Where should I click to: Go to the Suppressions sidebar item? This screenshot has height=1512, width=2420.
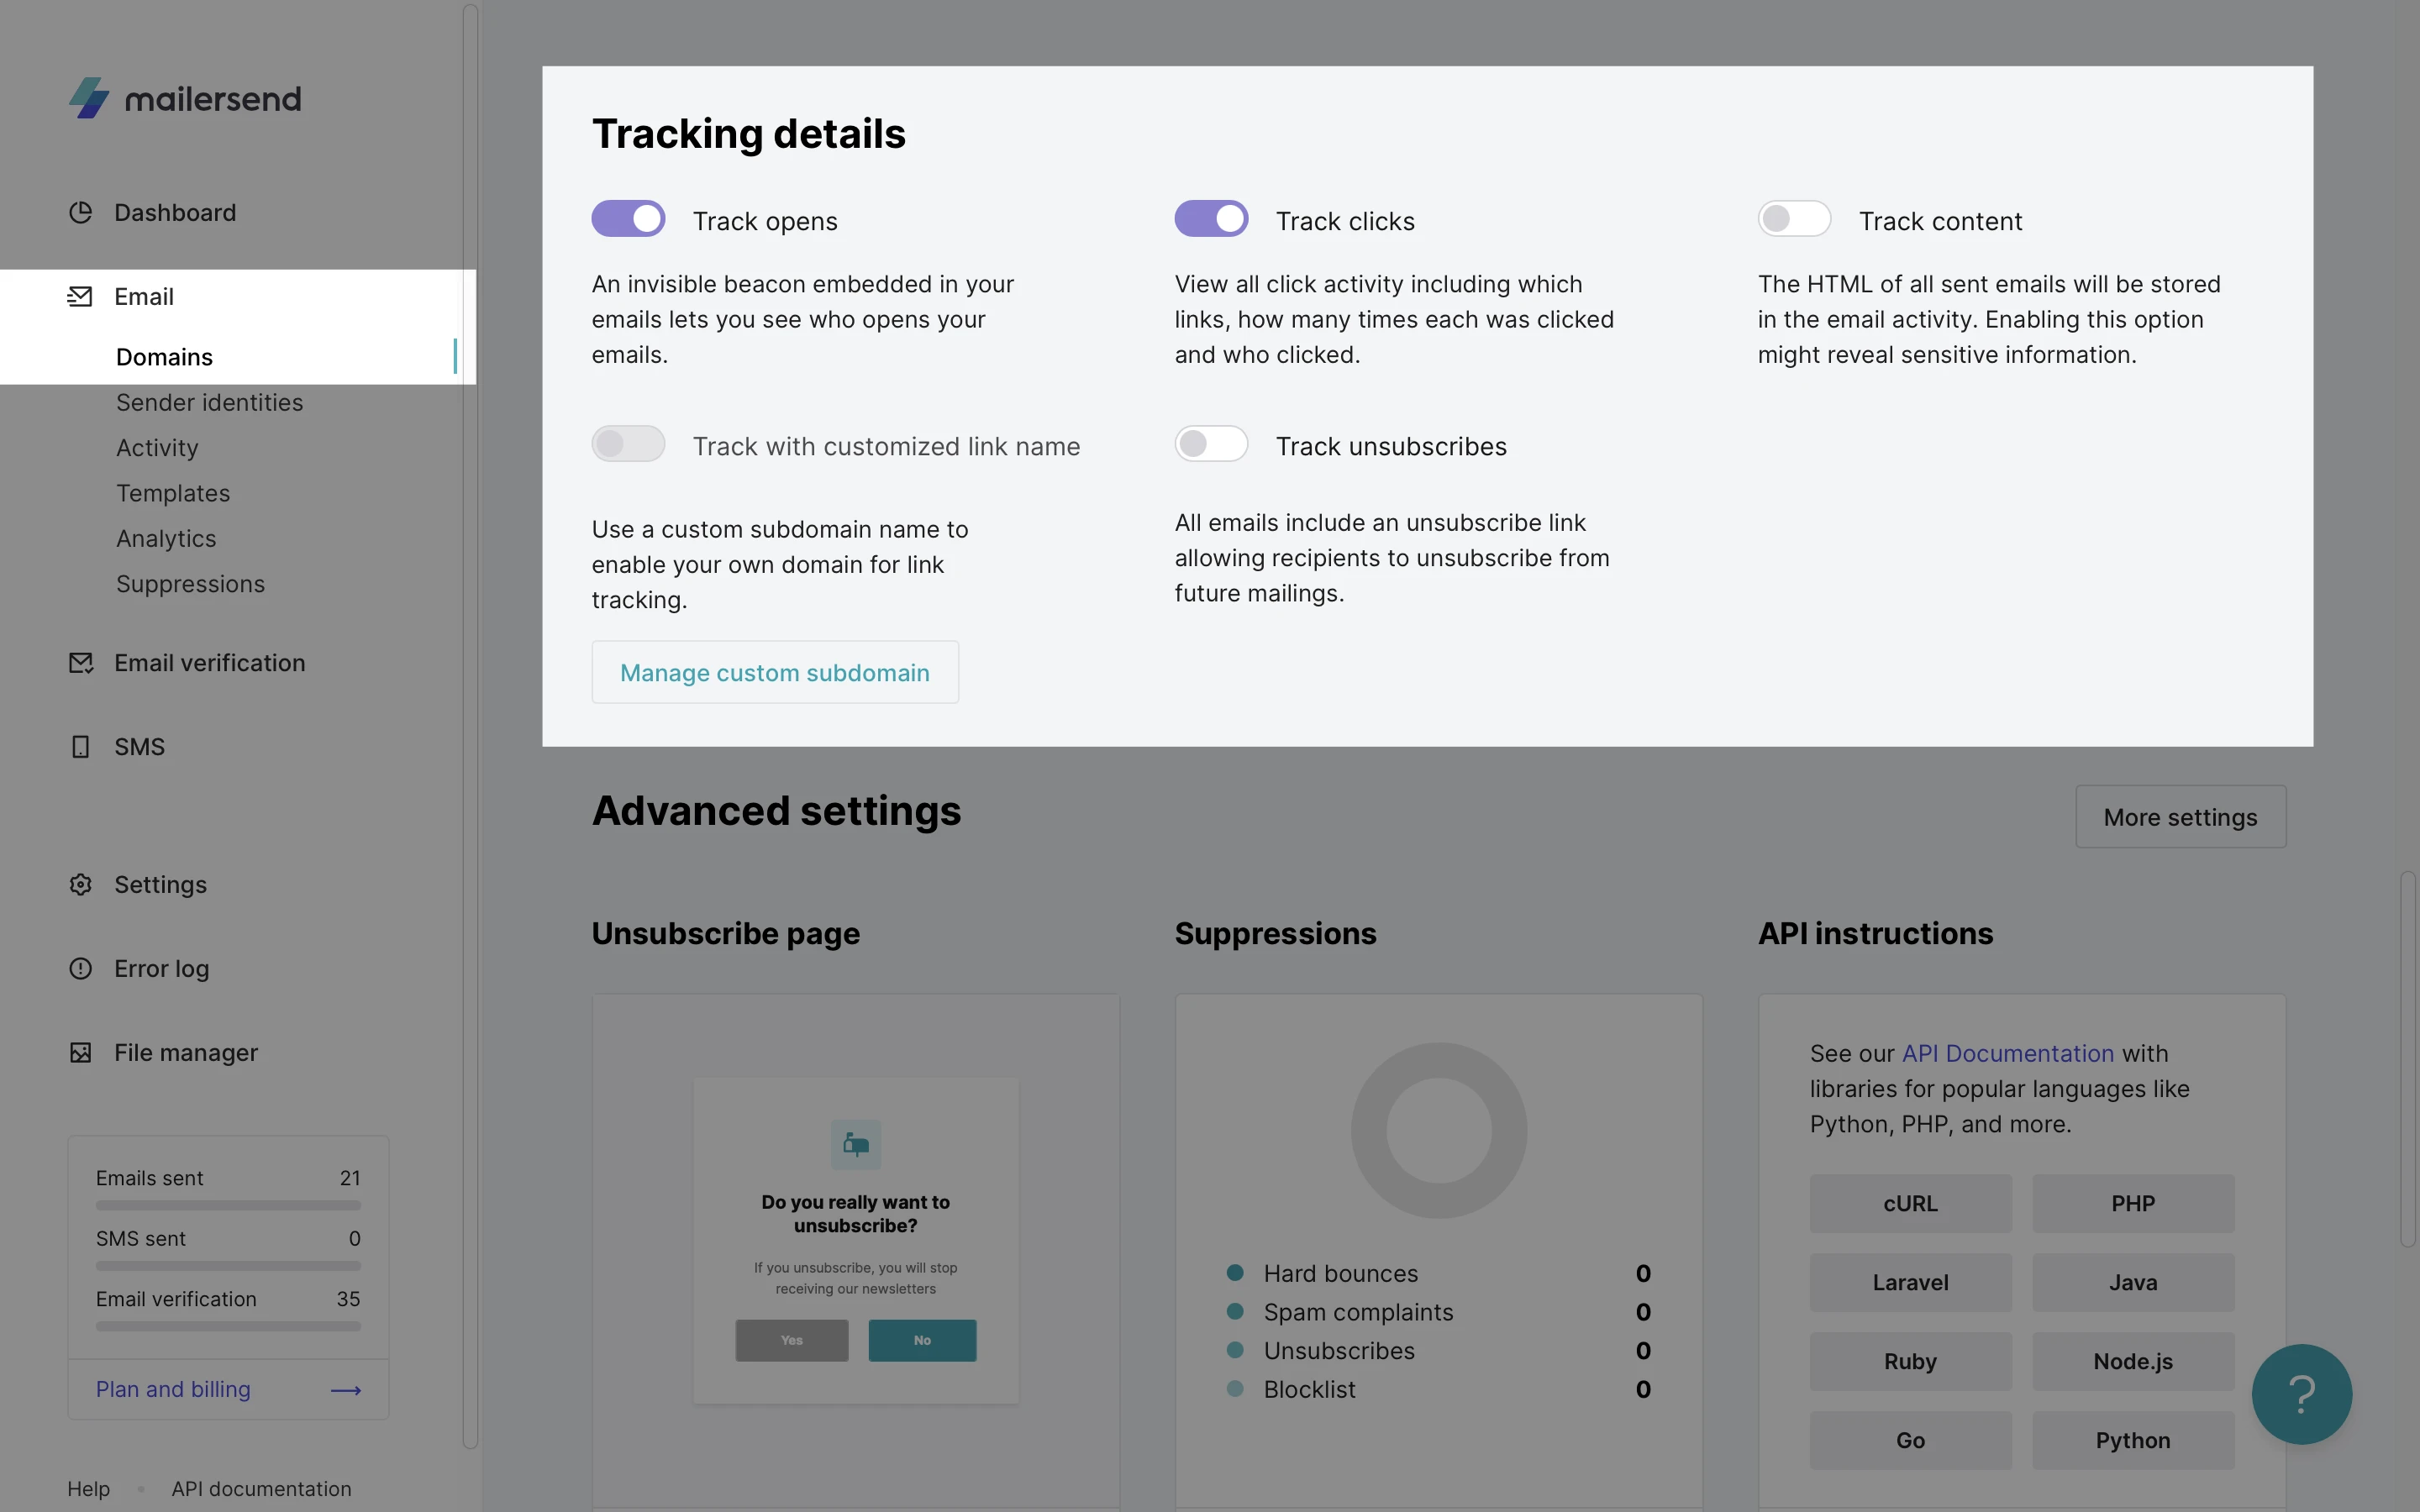click(x=190, y=584)
